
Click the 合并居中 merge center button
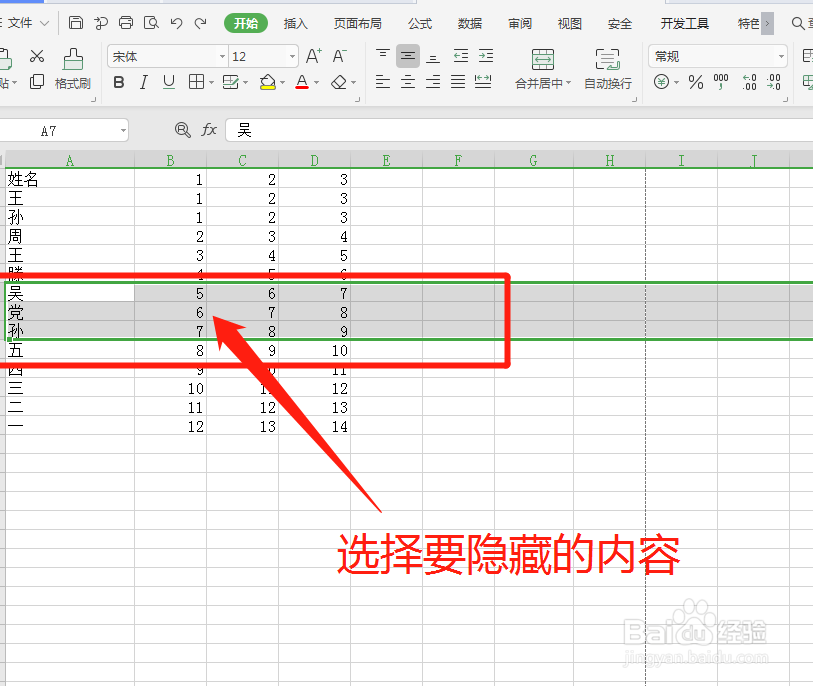(542, 70)
